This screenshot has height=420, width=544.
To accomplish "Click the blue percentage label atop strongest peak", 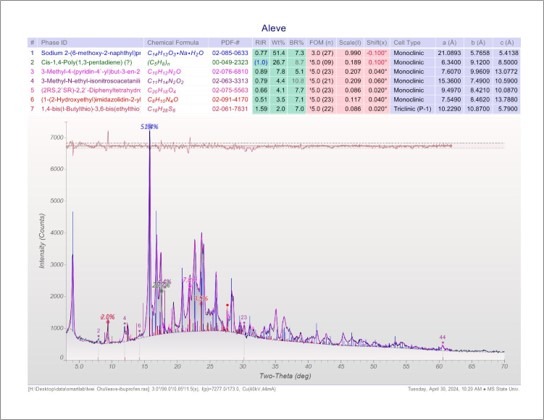I will [x=149, y=127].
